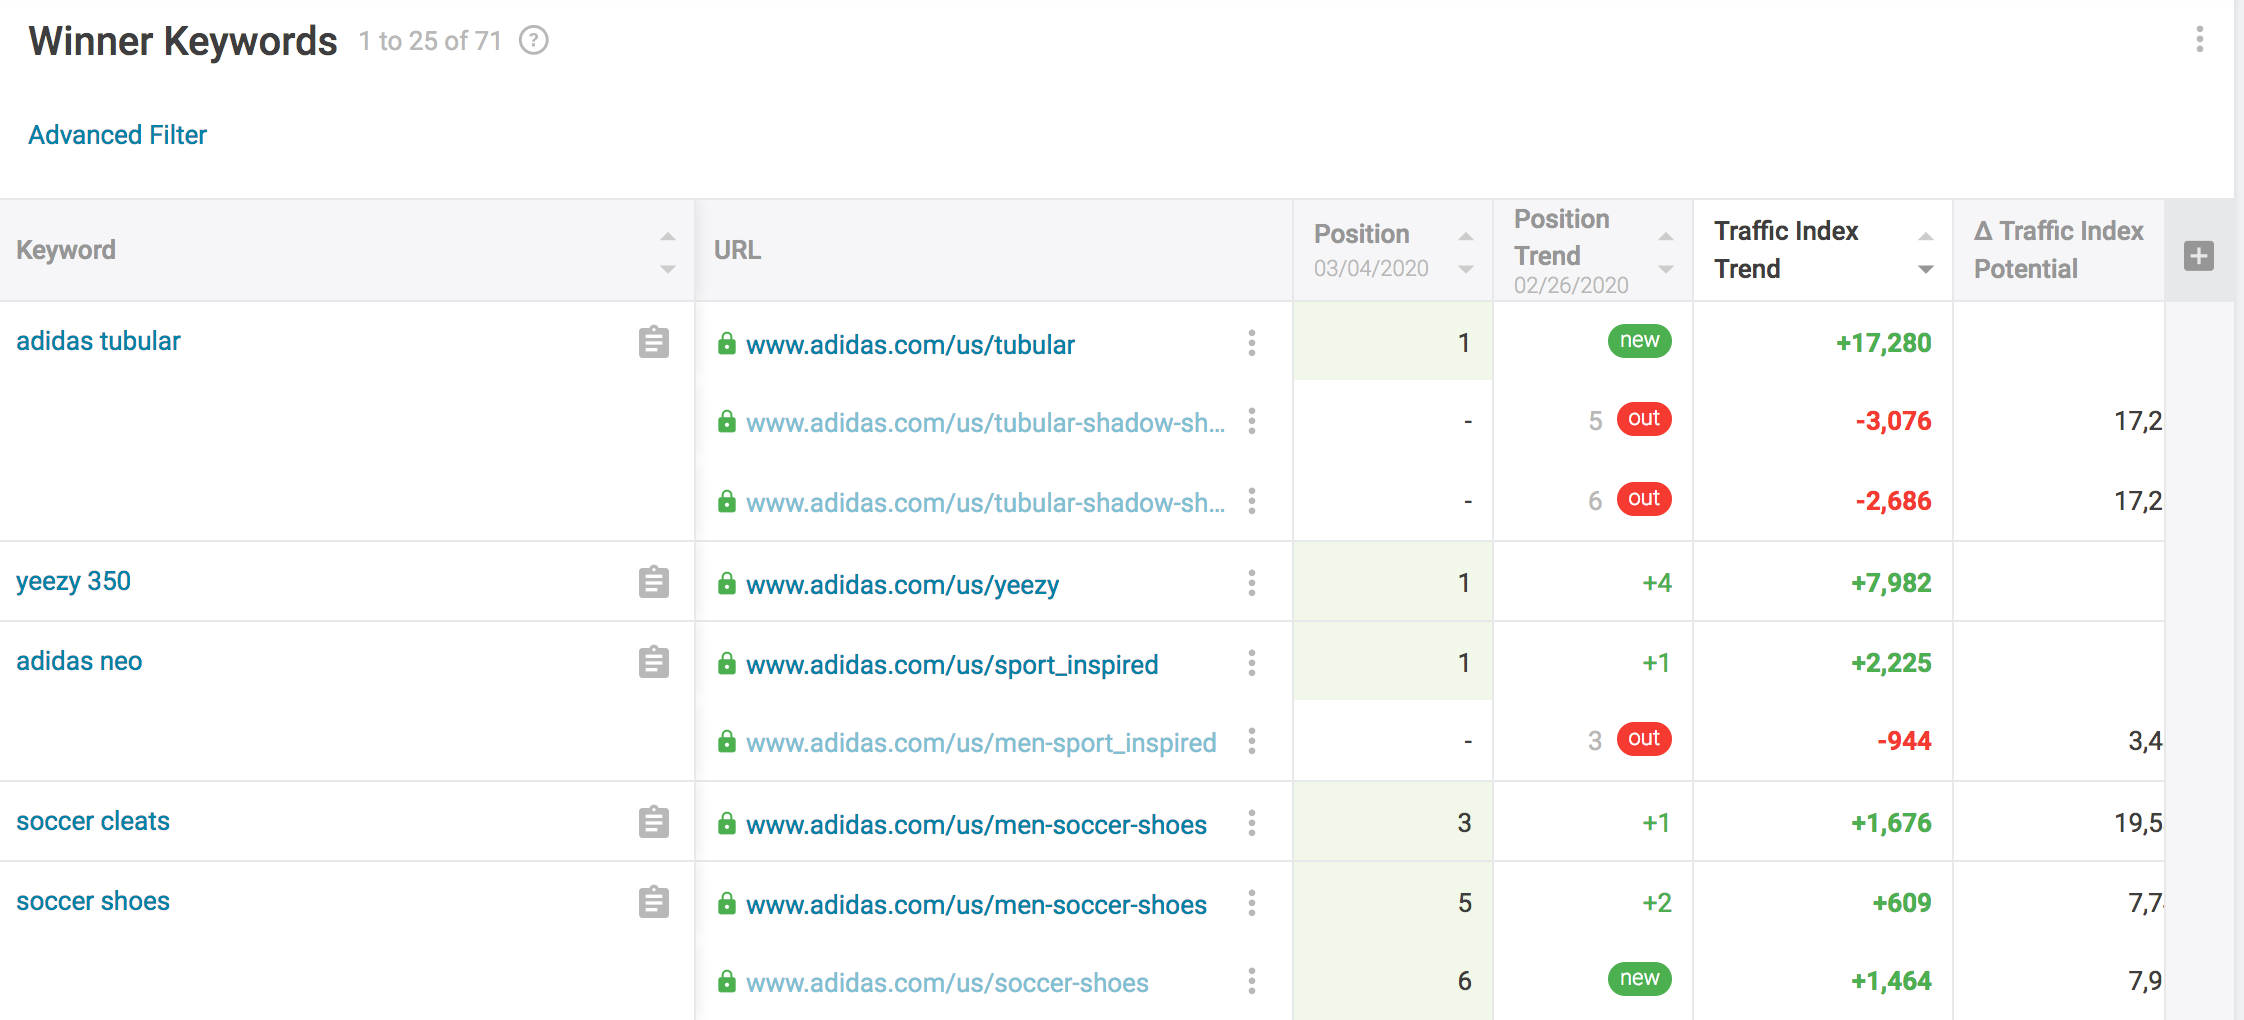Sort the Position Trend column descending

pyautogui.click(x=1666, y=269)
